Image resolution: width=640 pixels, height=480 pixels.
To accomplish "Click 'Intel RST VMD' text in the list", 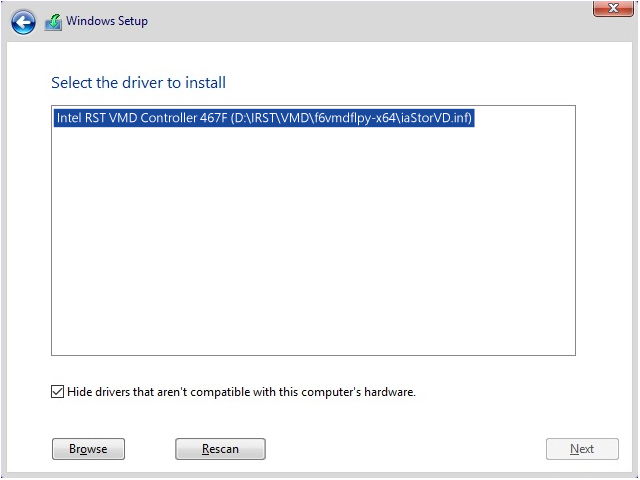I will click(95, 118).
